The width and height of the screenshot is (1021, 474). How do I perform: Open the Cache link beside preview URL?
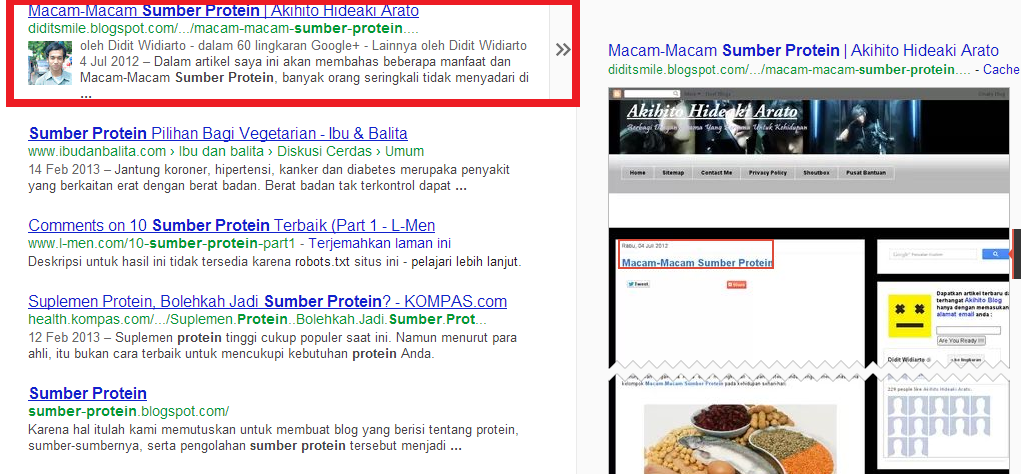(1001, 70)
